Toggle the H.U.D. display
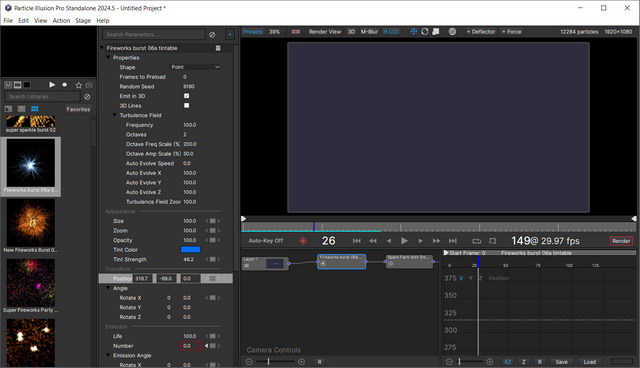The width and height of the screenshot is (640, 368). (391, 31)
